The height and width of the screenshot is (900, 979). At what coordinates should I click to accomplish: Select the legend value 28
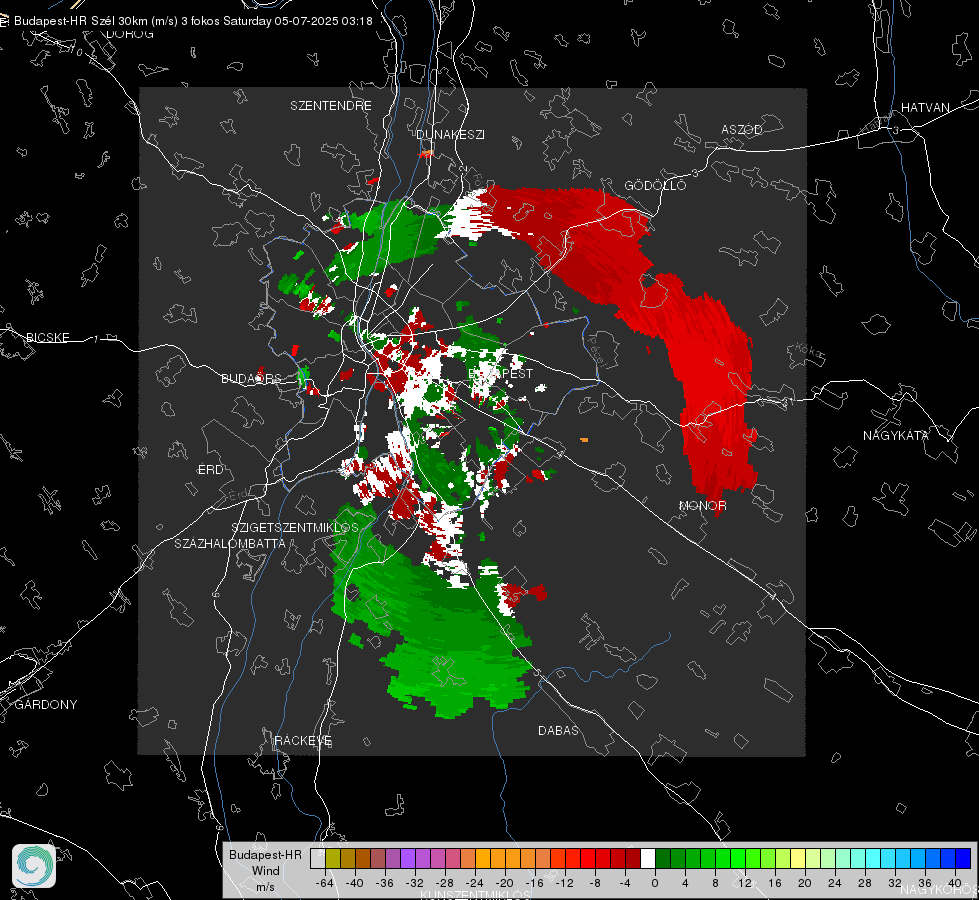(x=865, y=883)
